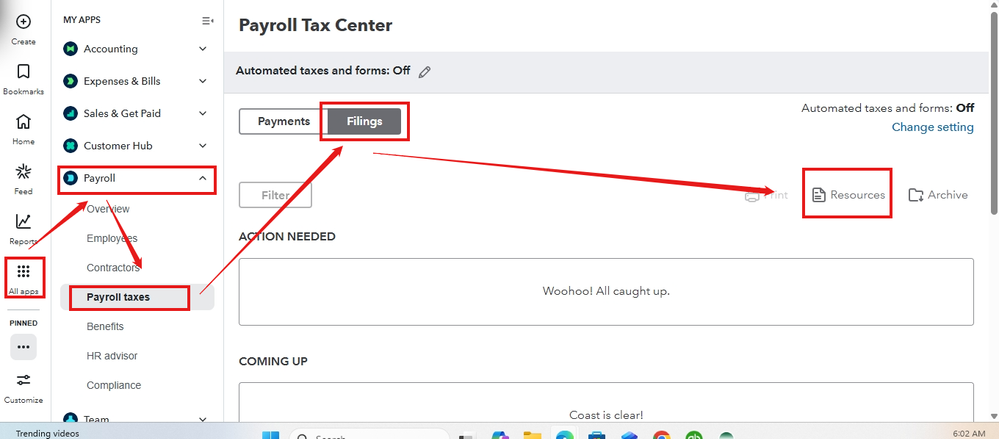Click the Customer Hub app icon

pyautogui.click(x=70, y=146)
